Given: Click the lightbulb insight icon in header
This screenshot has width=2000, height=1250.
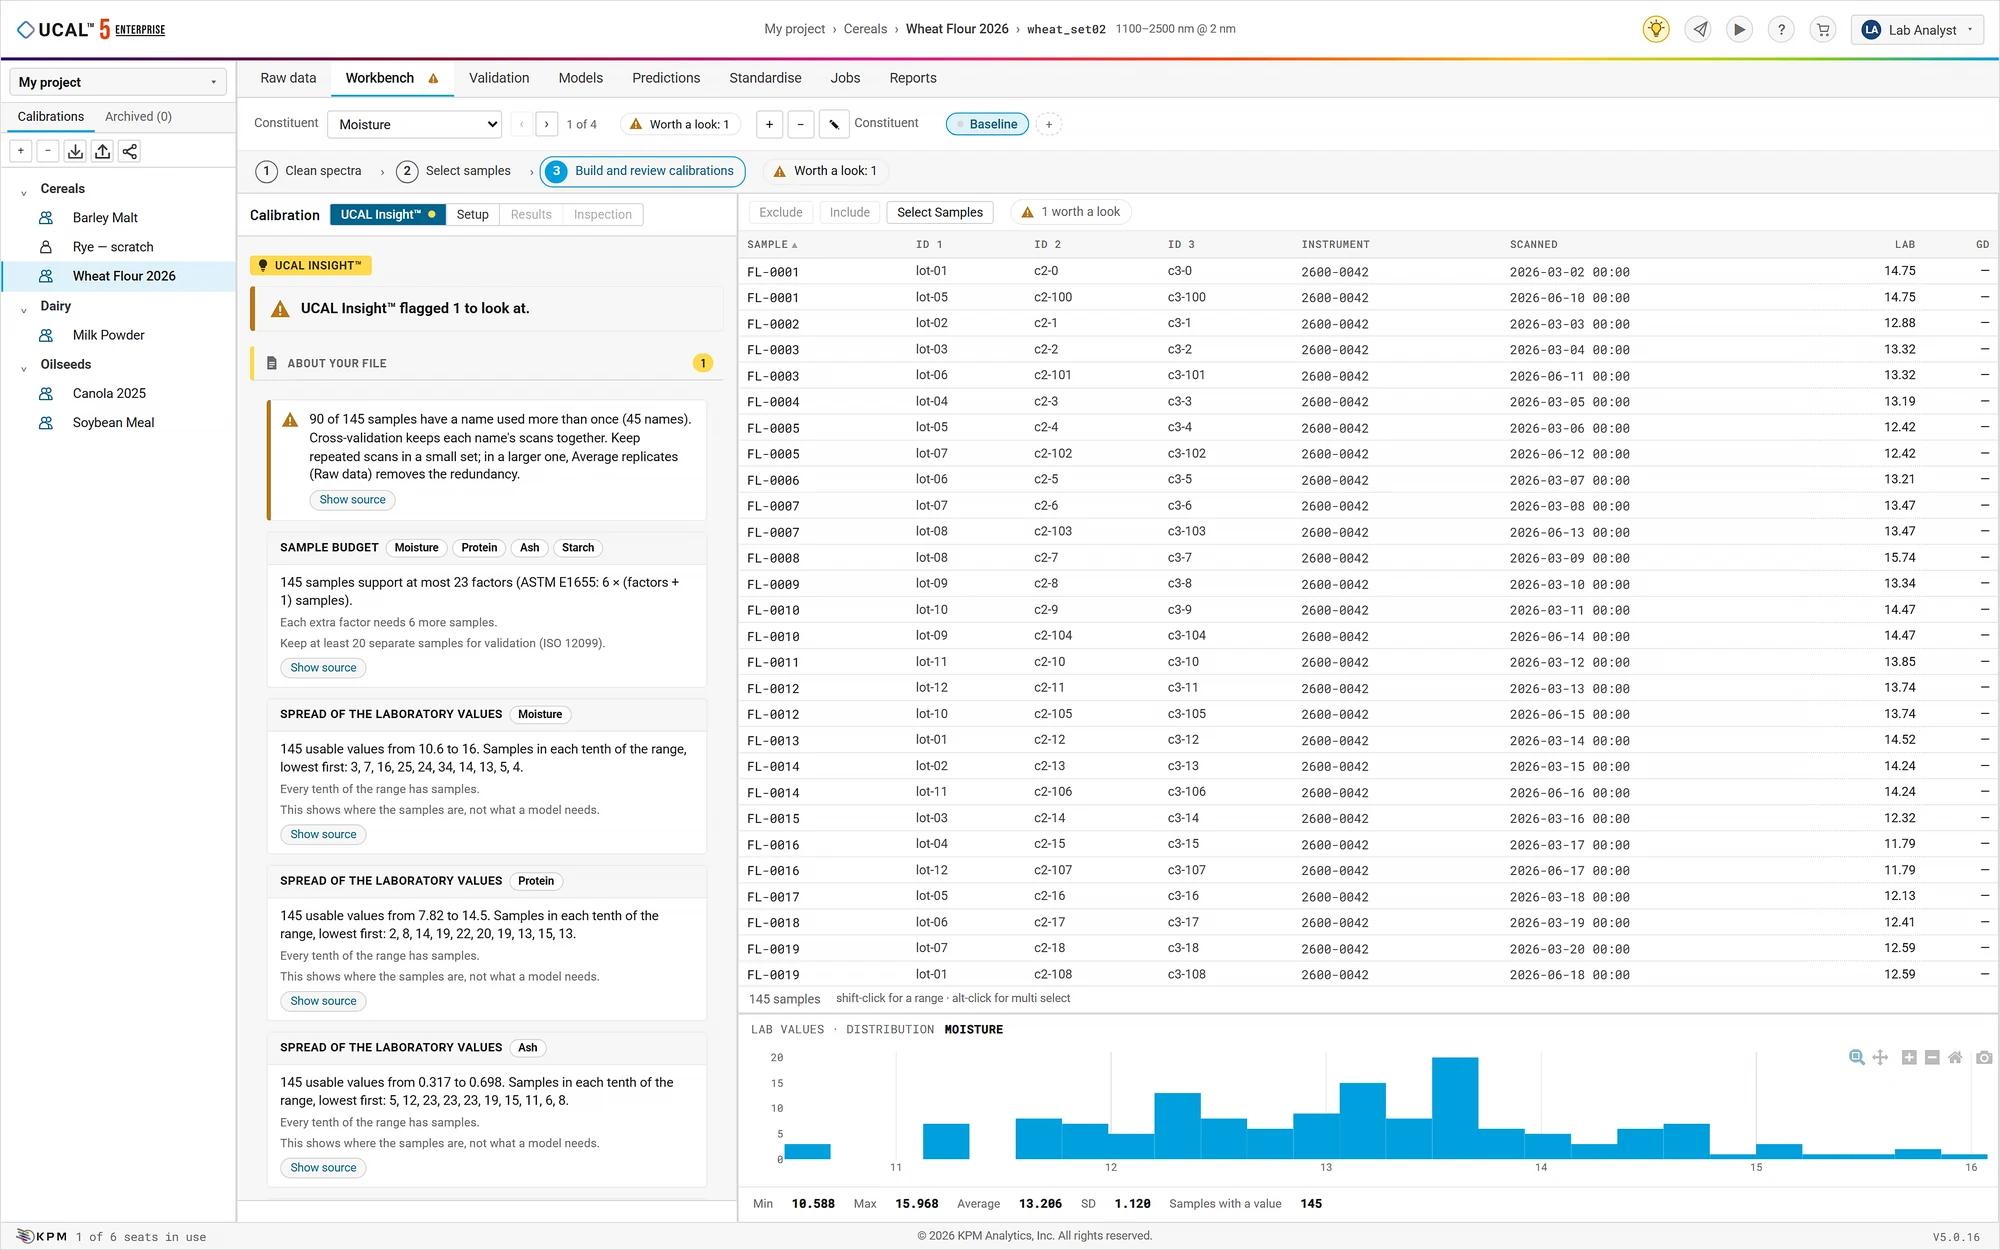Looking at the screenshot, I should pos(1656,30).
